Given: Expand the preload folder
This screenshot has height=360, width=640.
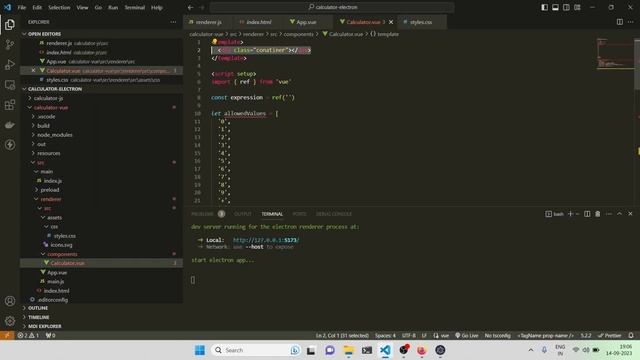Looking at the screenshot, I should coord(50,190).
